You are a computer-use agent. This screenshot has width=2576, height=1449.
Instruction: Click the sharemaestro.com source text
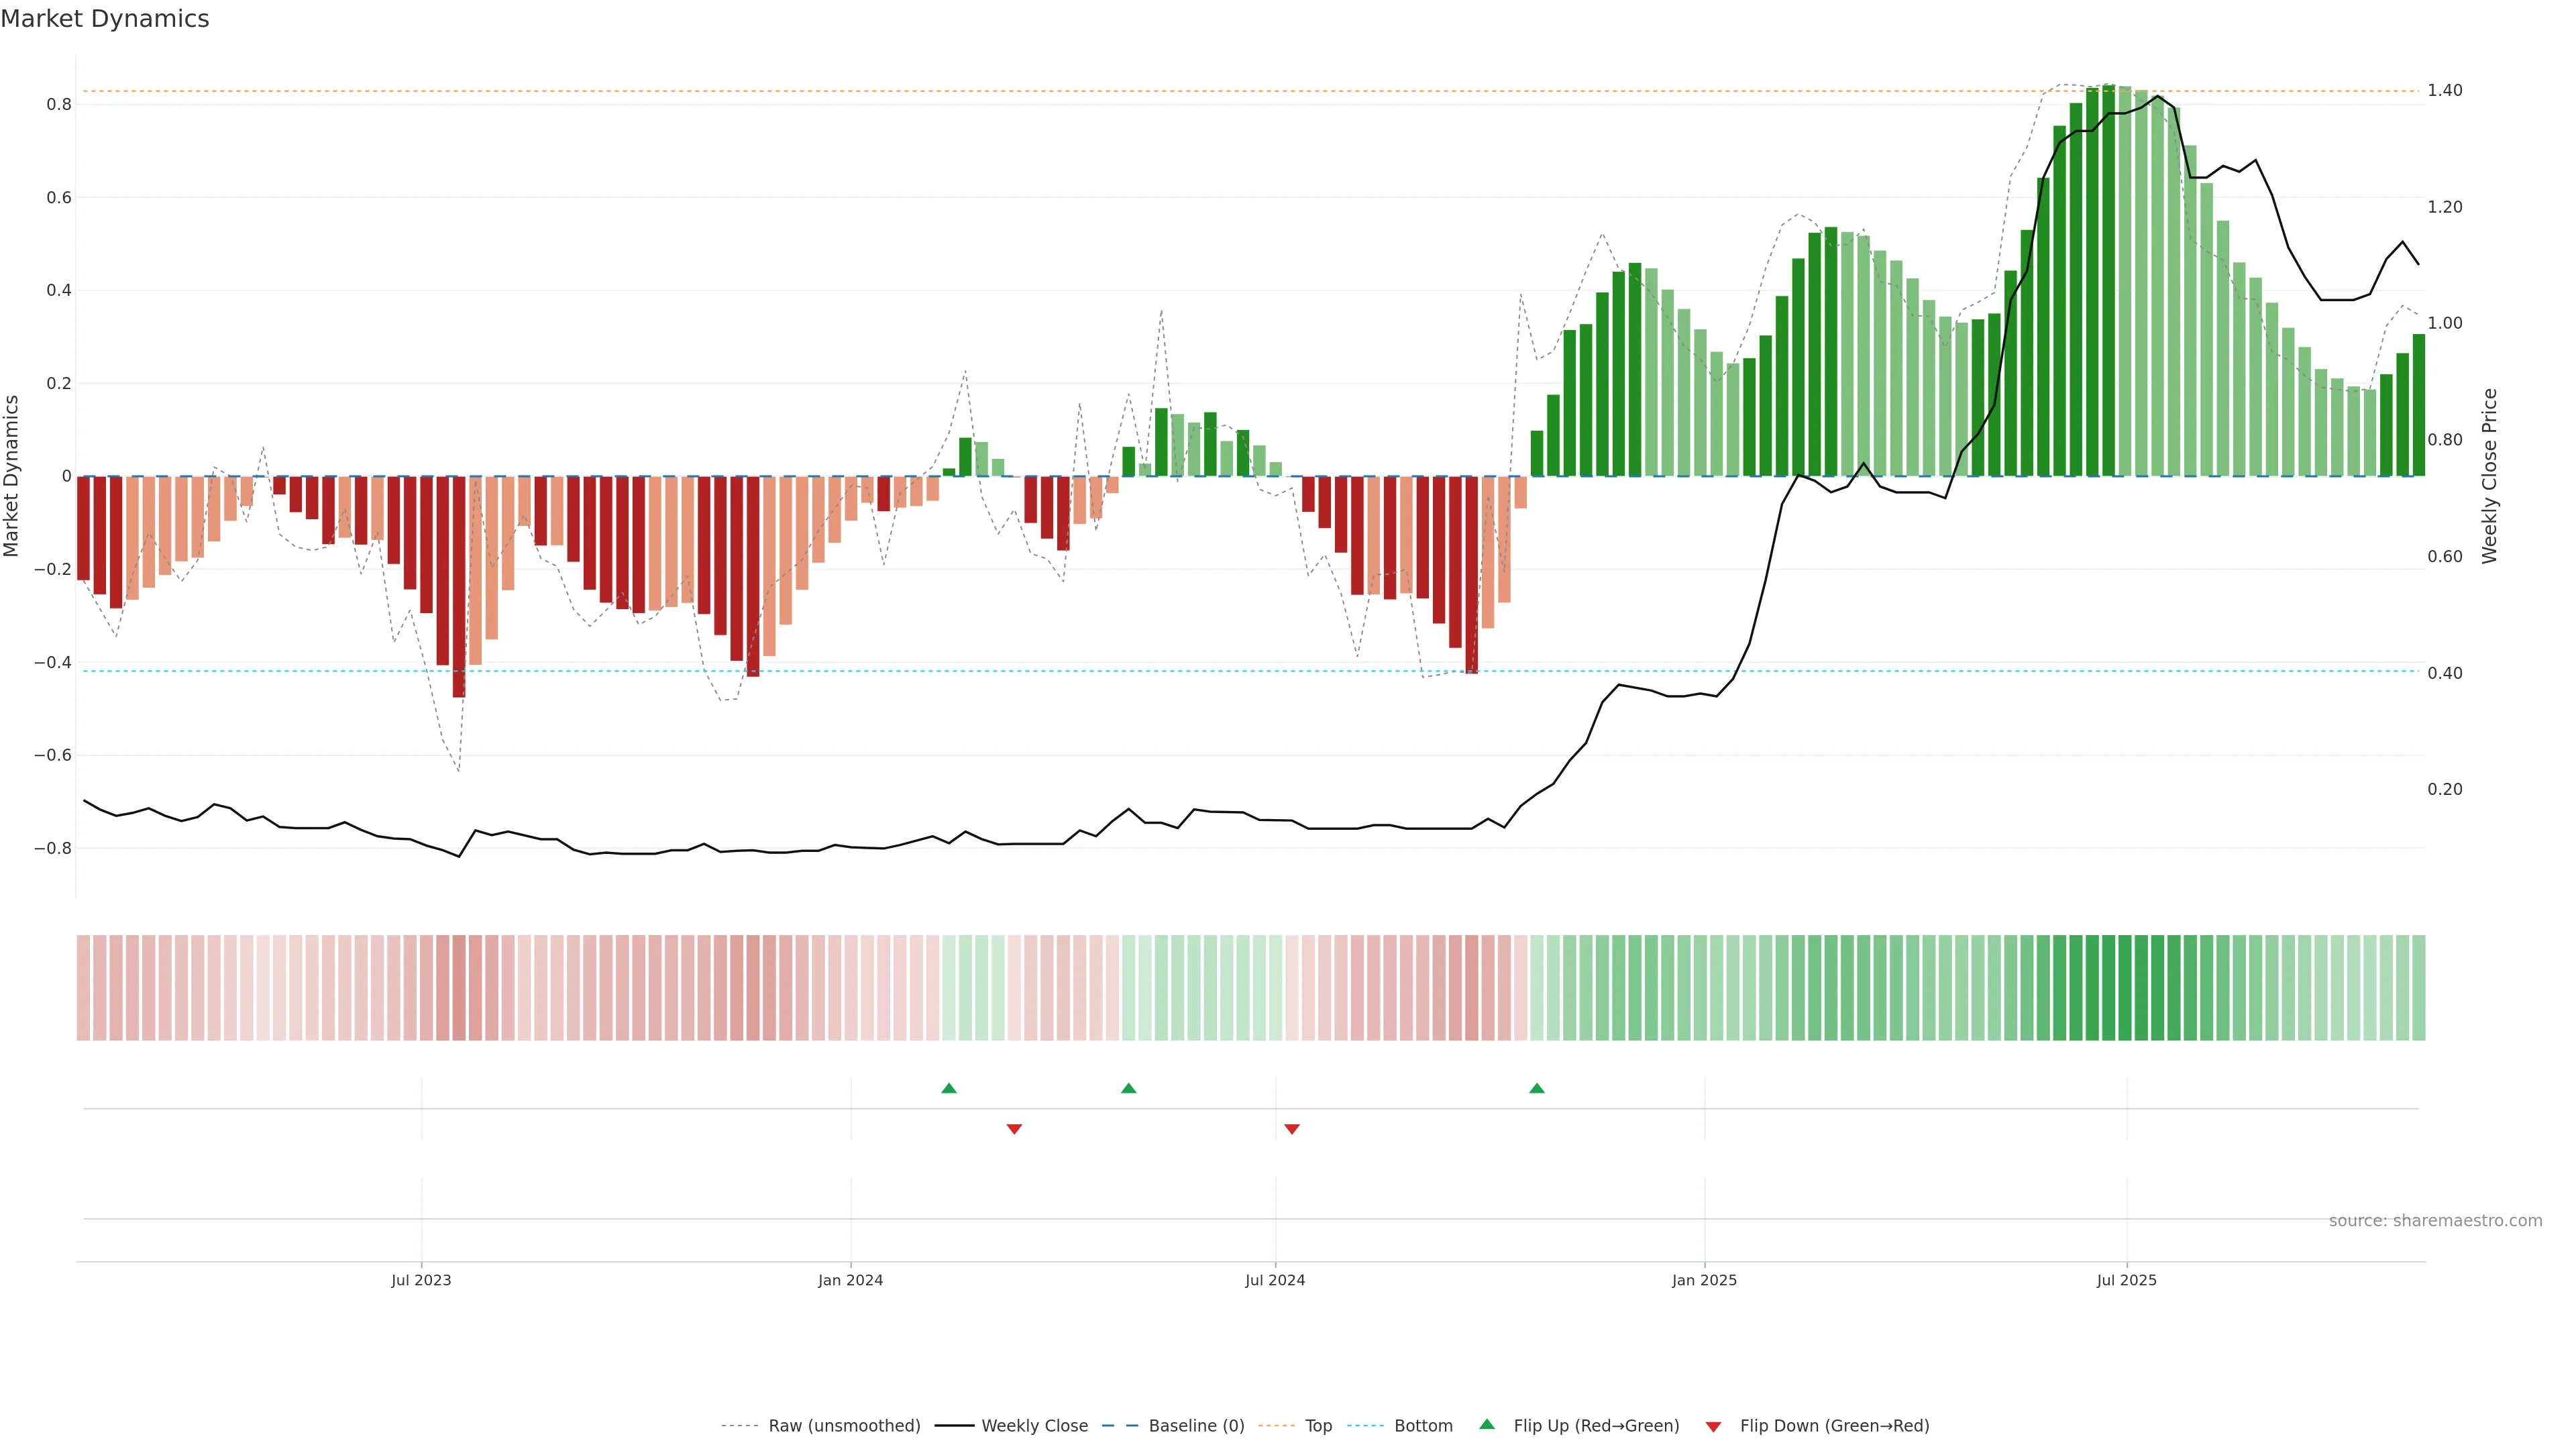2435,1221
